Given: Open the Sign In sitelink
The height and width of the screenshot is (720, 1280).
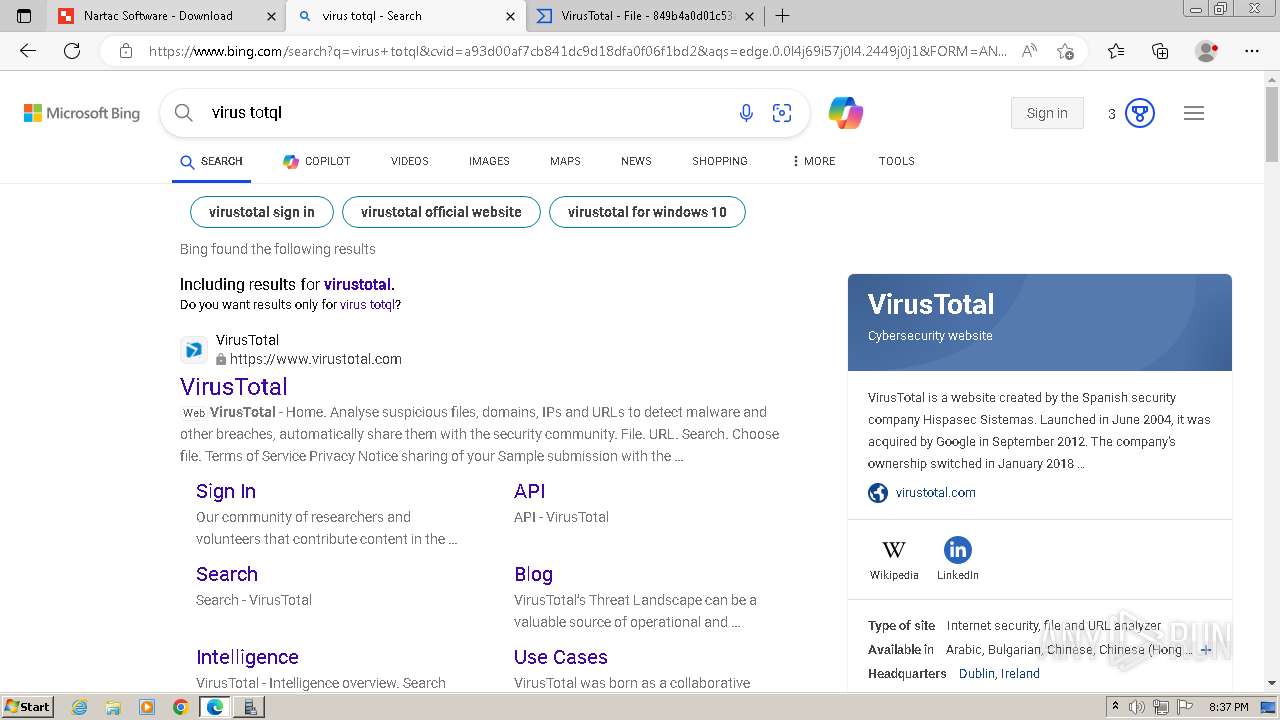Looking at the screenshot, I should point(226,491).
